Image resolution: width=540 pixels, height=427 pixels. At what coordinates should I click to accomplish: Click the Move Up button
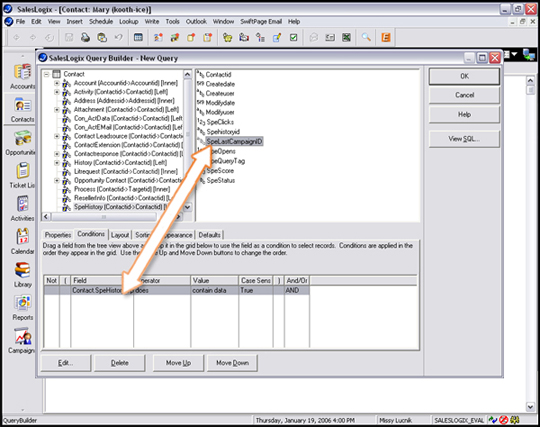[178, 363]
